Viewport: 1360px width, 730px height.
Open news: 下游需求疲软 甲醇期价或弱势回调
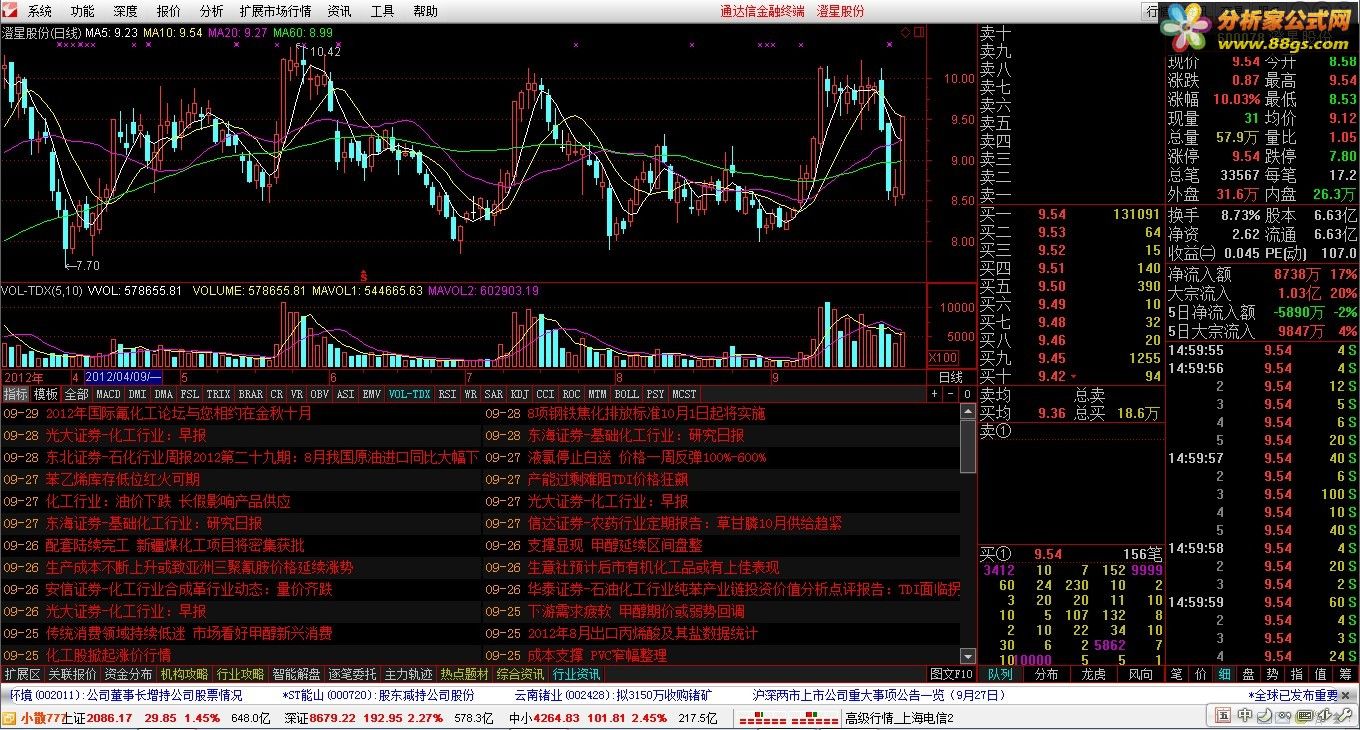click(636, 611)
